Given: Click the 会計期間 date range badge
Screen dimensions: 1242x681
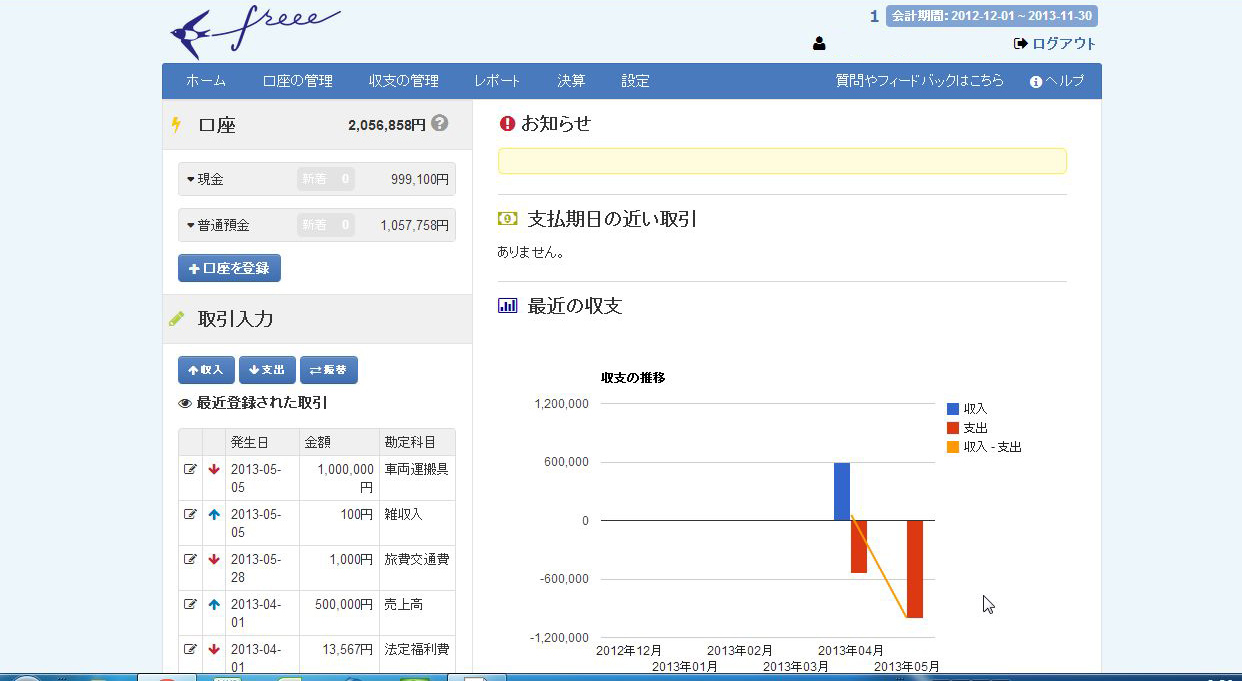Looking at the screenshot, I should click(992, 16).
